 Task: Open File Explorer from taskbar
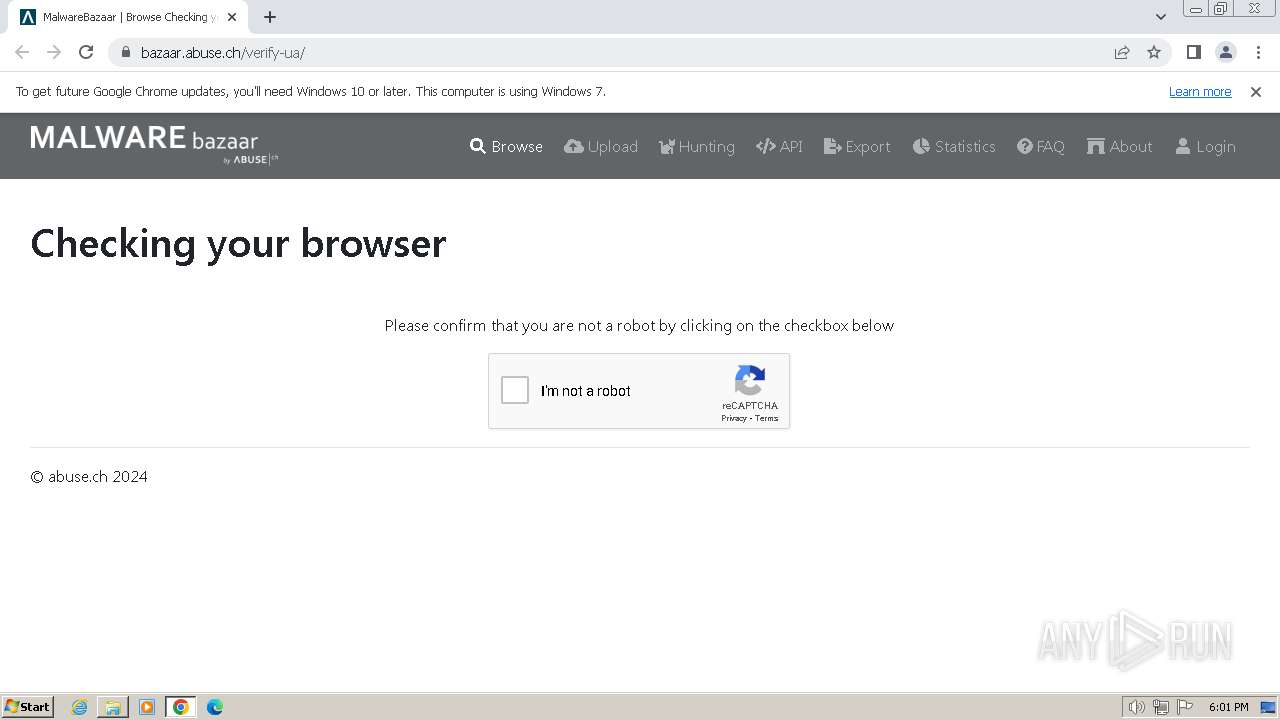click(113, 707)
